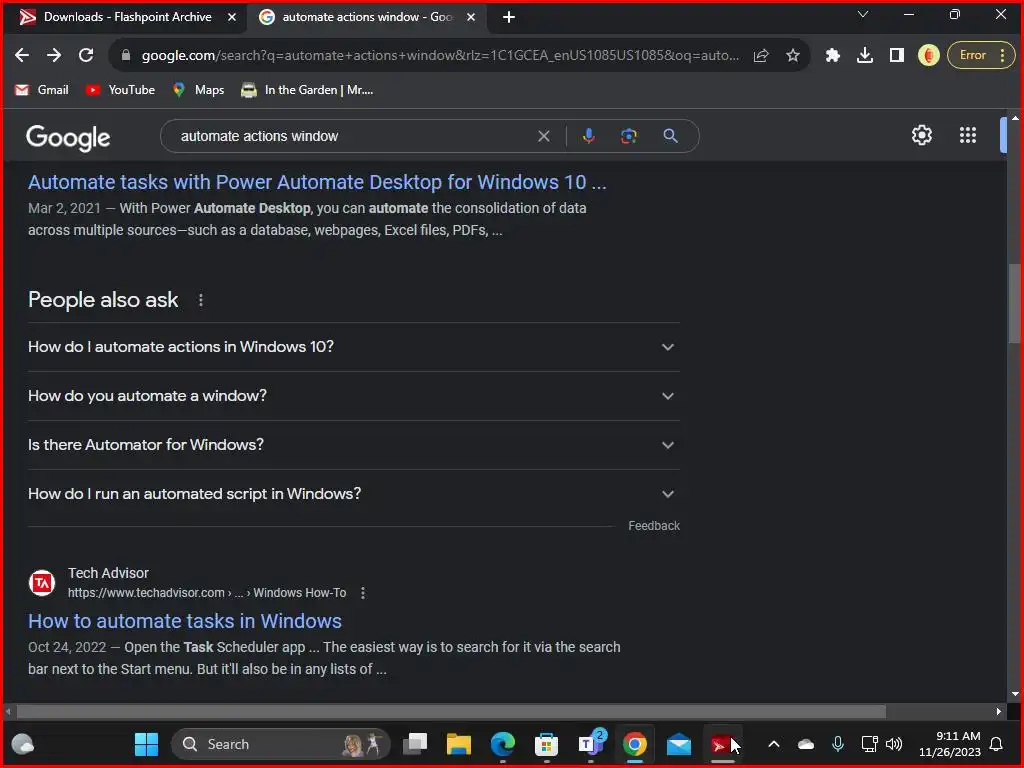Click the microphone tray icon

(838, 744)
